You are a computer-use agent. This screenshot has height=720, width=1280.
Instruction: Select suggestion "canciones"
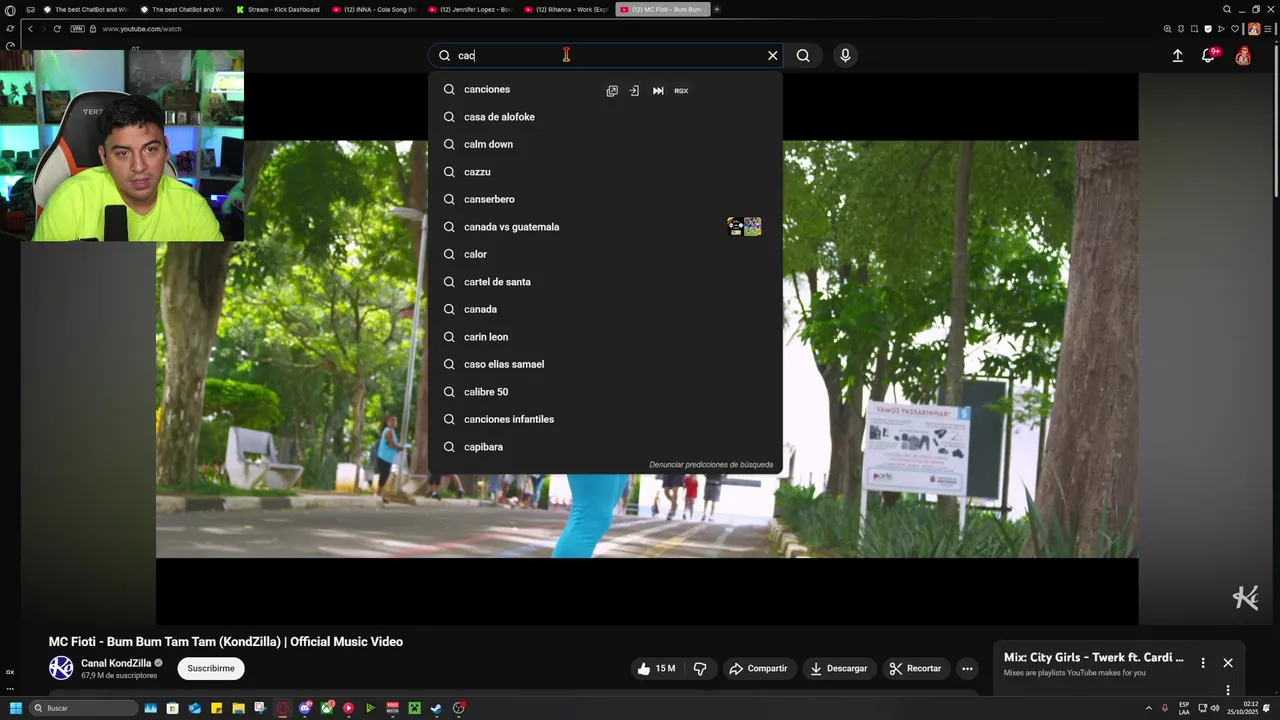tap(605, 90)
